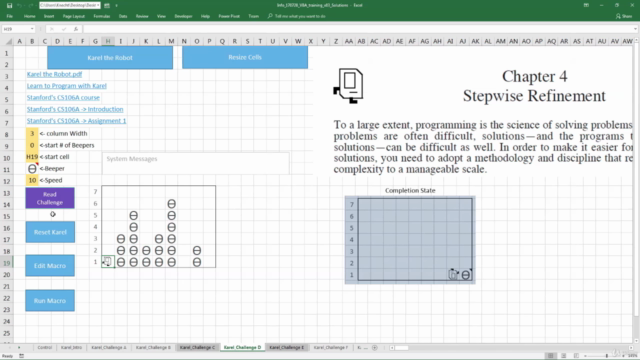This screenshot has width=640, height=360.
Task: Open the Karel the Robot.pdf link
Action: pos(54,74)
